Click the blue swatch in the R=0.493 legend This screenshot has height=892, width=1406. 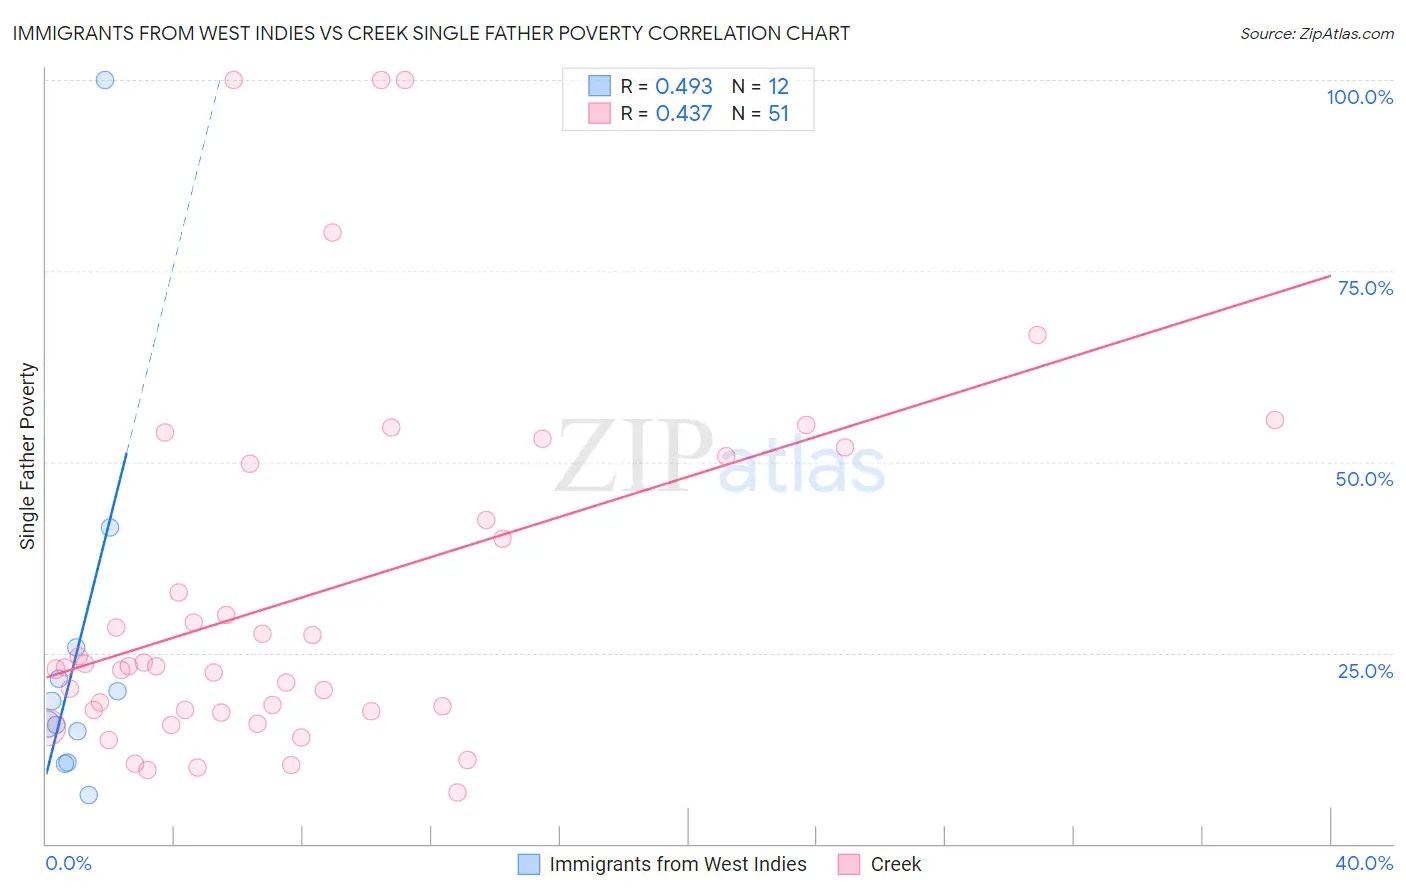[x=599, y=86]
